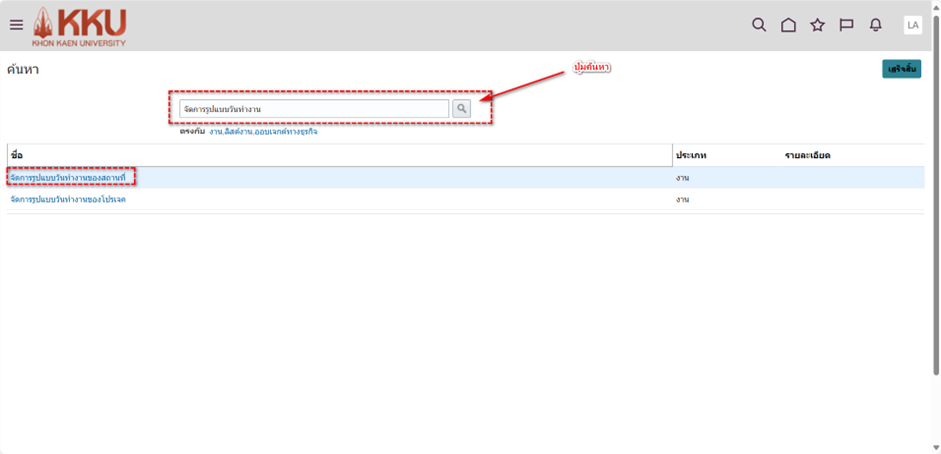Click the รายละเอียด column header
This screenshot has width=941, height=454.
coord(807,156)
